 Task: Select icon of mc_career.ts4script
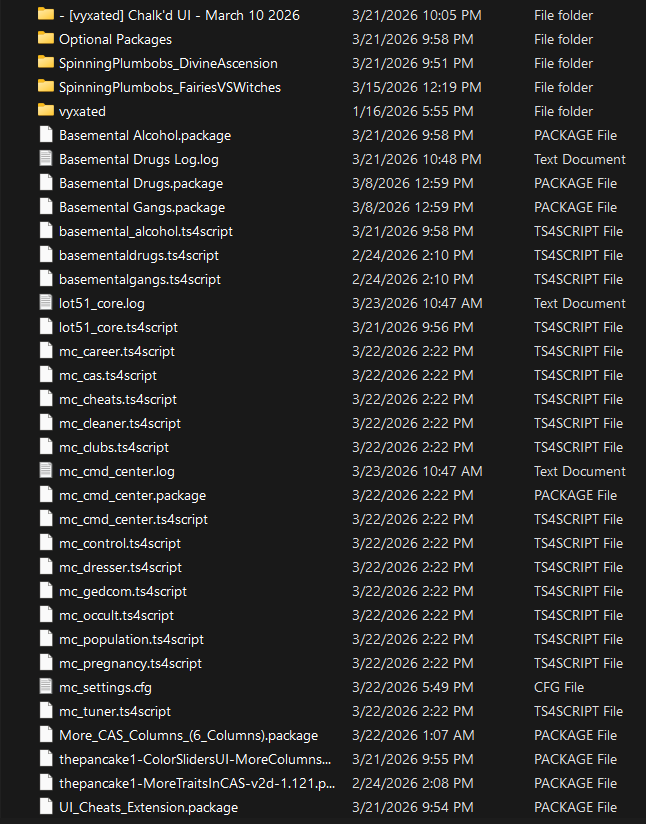pyautogui.click(x=46, y=351)
